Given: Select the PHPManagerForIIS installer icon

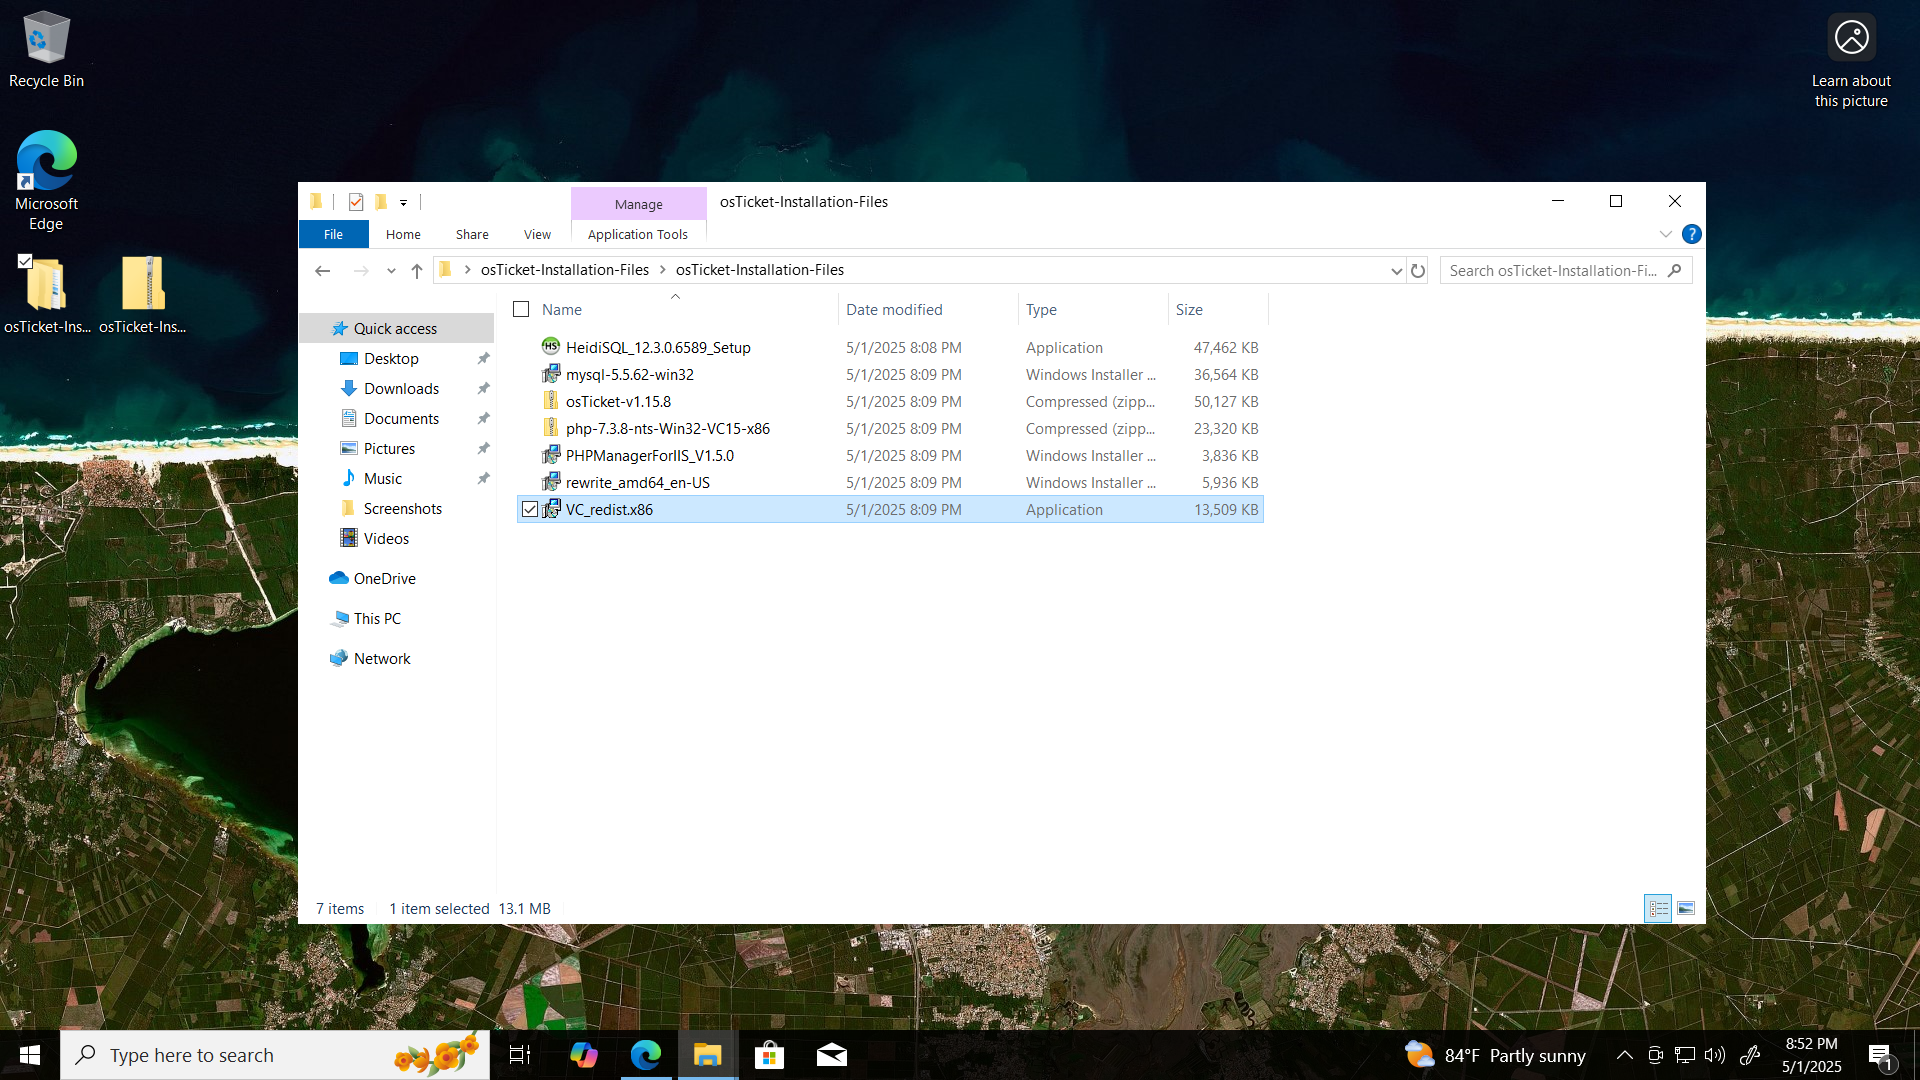Looking at the screenshot, I should coord(550,454).
